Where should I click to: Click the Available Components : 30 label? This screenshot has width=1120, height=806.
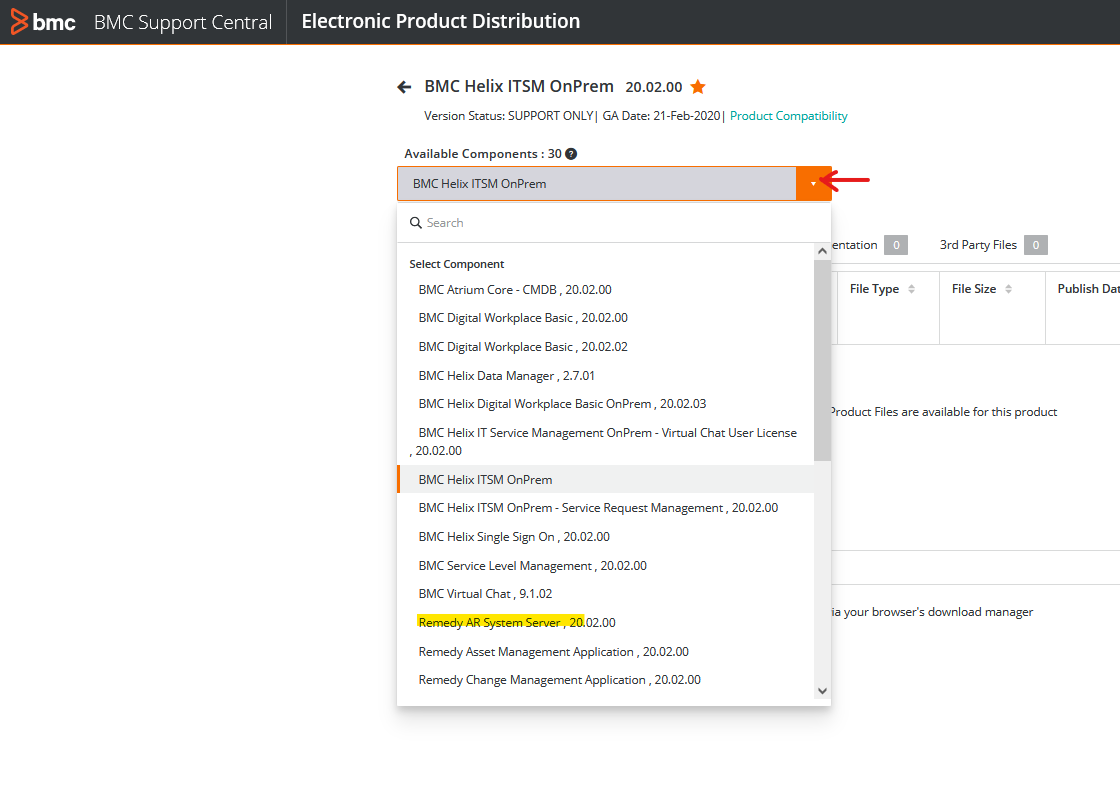(x=483, y=154)
